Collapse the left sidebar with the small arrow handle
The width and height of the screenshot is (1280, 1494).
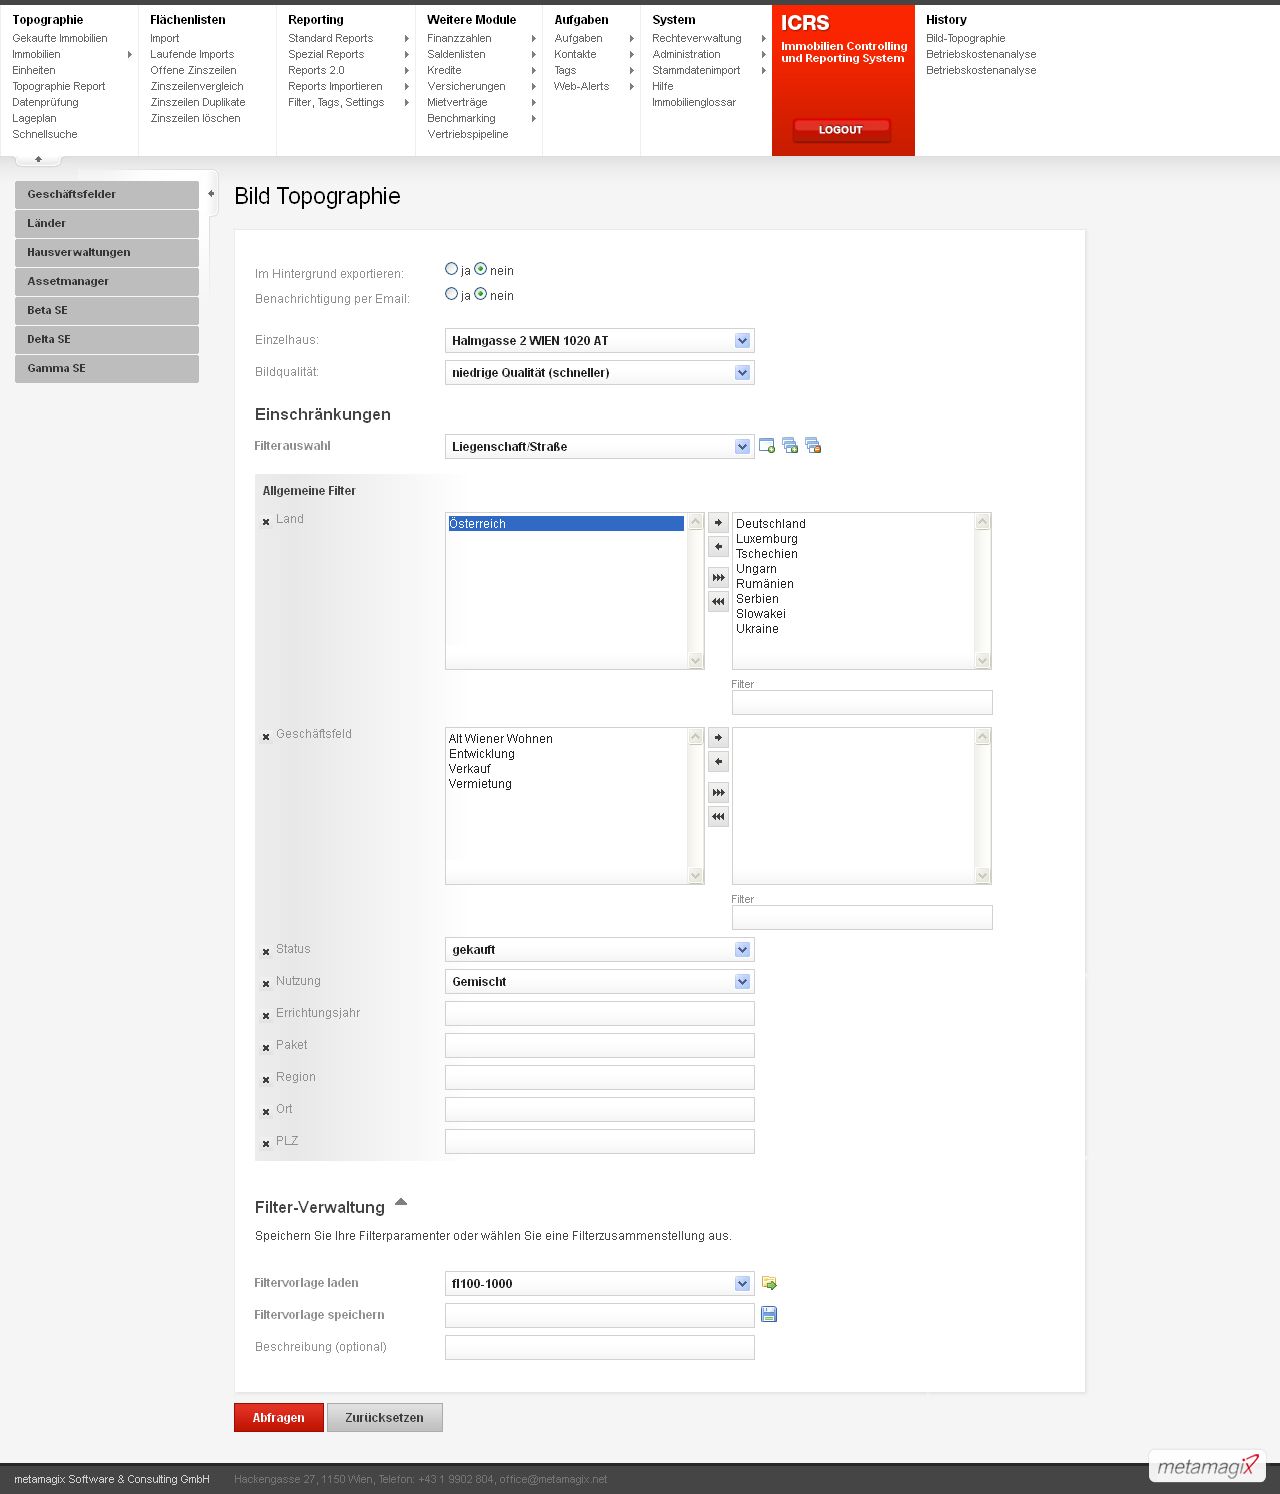click(x=211, y=193)
